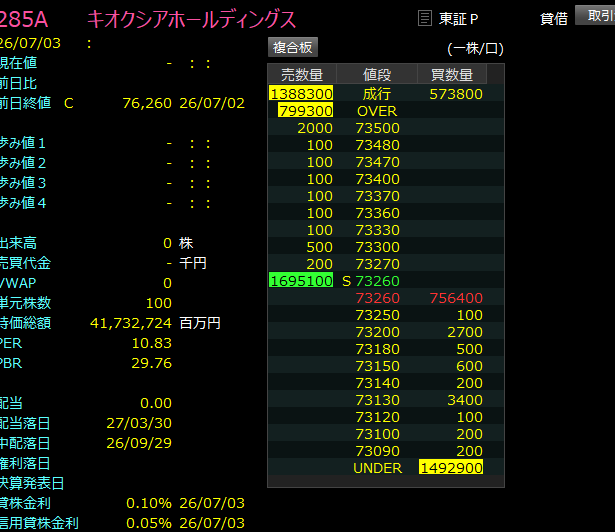Click the 成行 buy quantity 573800

(x=456, y=94)
